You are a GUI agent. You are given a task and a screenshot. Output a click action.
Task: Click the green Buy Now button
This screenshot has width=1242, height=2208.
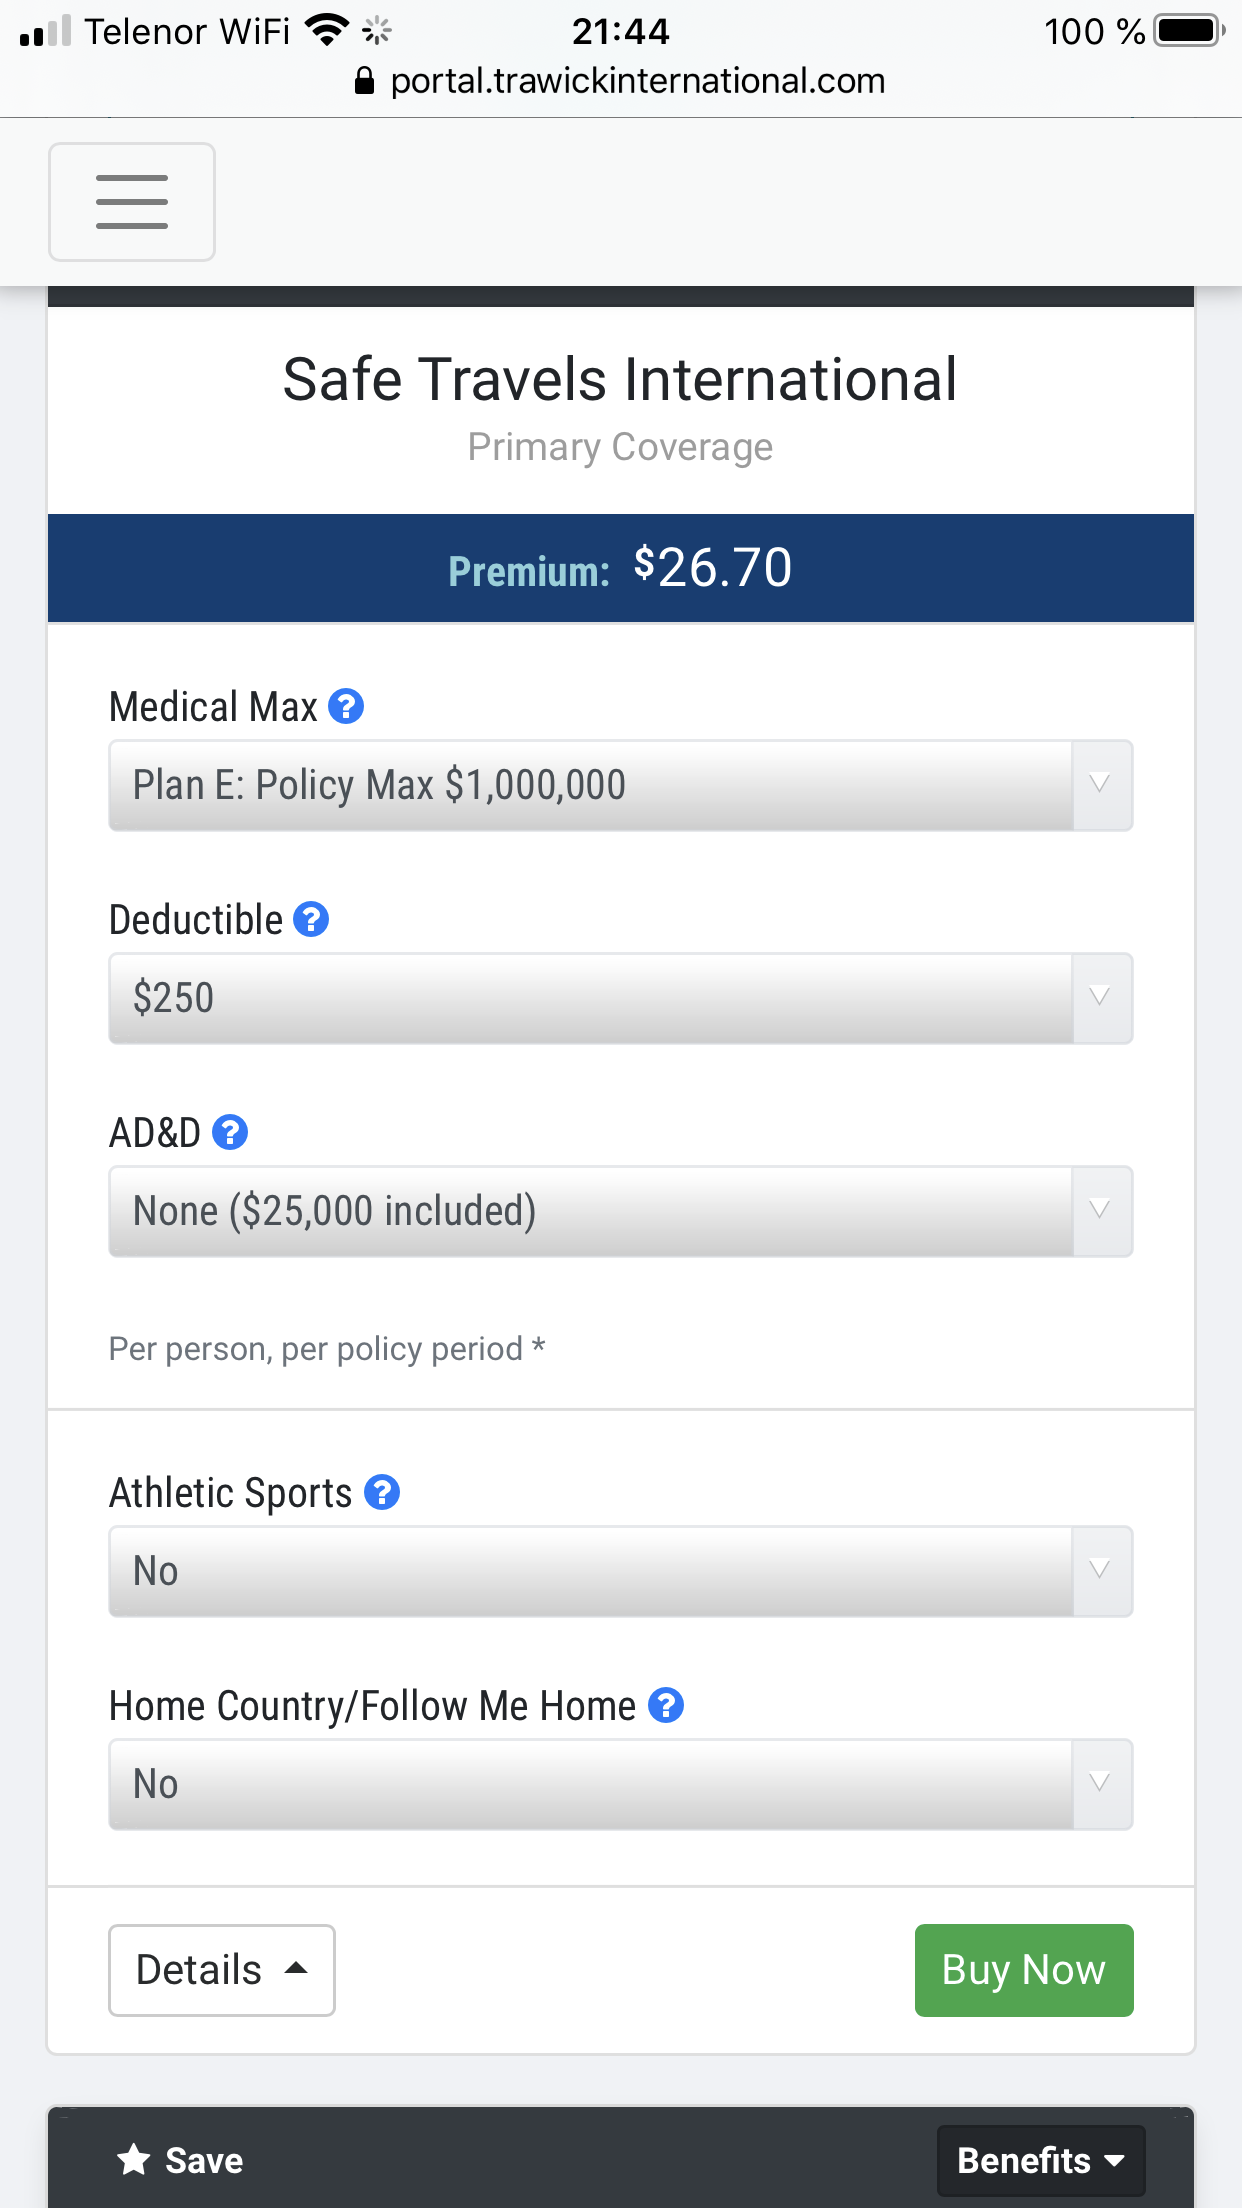click(1023, 1970)
